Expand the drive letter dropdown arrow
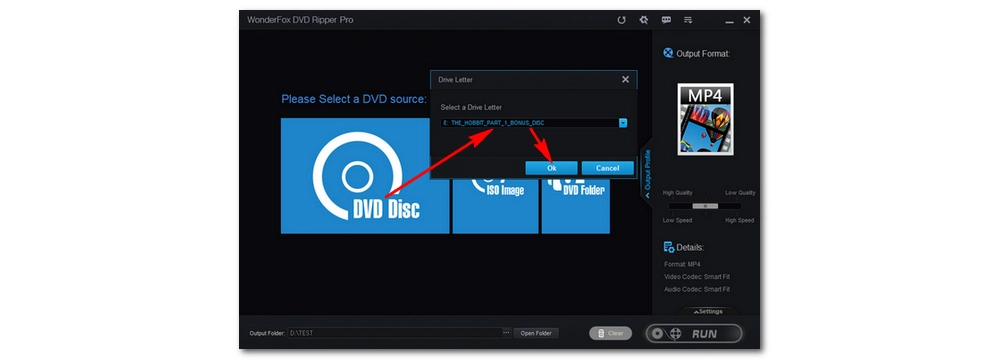 tap(623, 123)
